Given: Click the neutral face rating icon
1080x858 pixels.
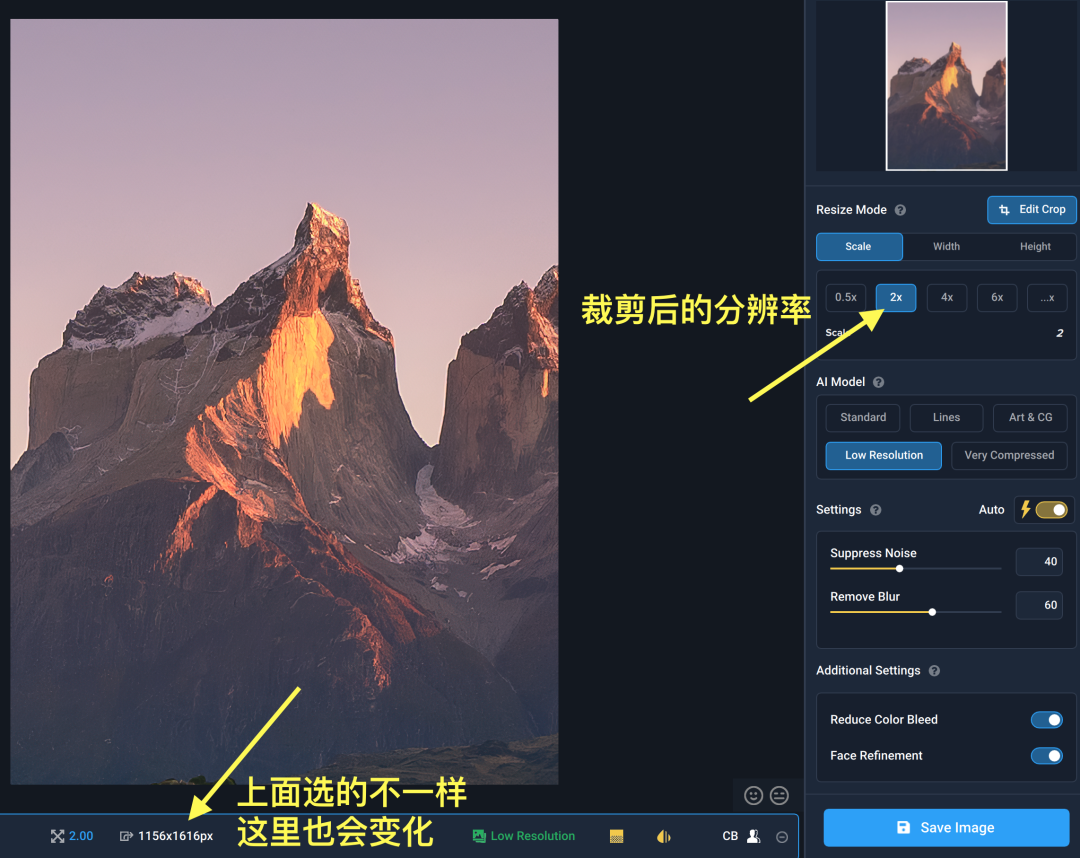Looking at the screenshot, I should click(x=779, y=795).
